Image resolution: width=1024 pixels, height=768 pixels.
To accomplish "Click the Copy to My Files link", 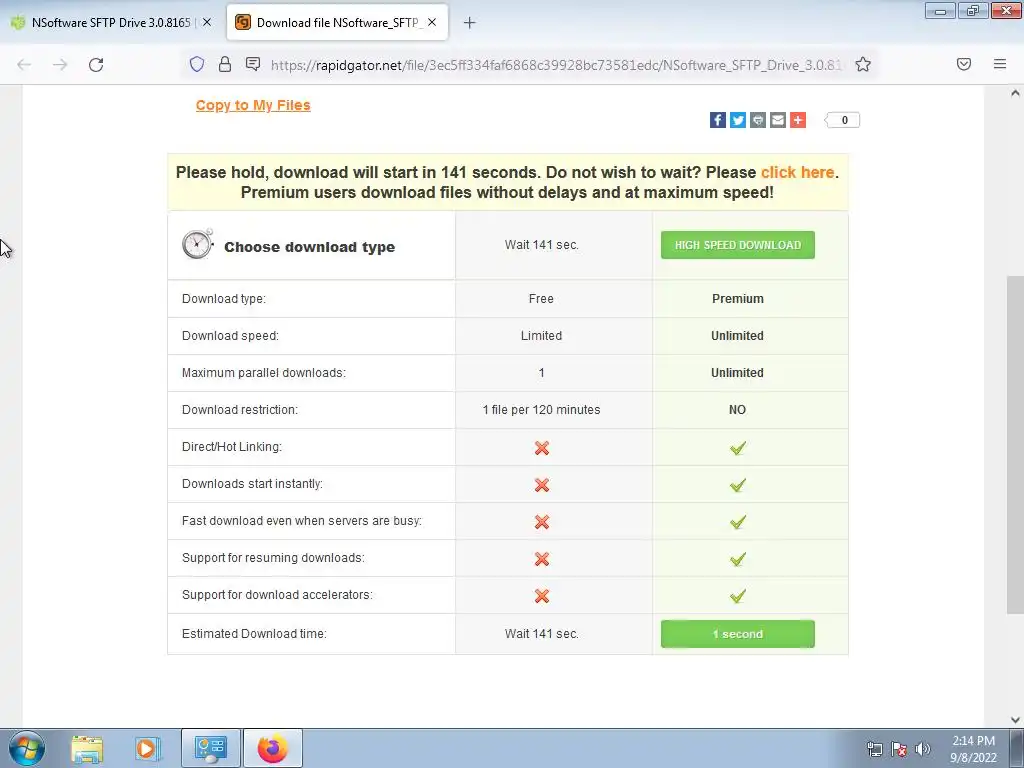I will coord(253,105).
